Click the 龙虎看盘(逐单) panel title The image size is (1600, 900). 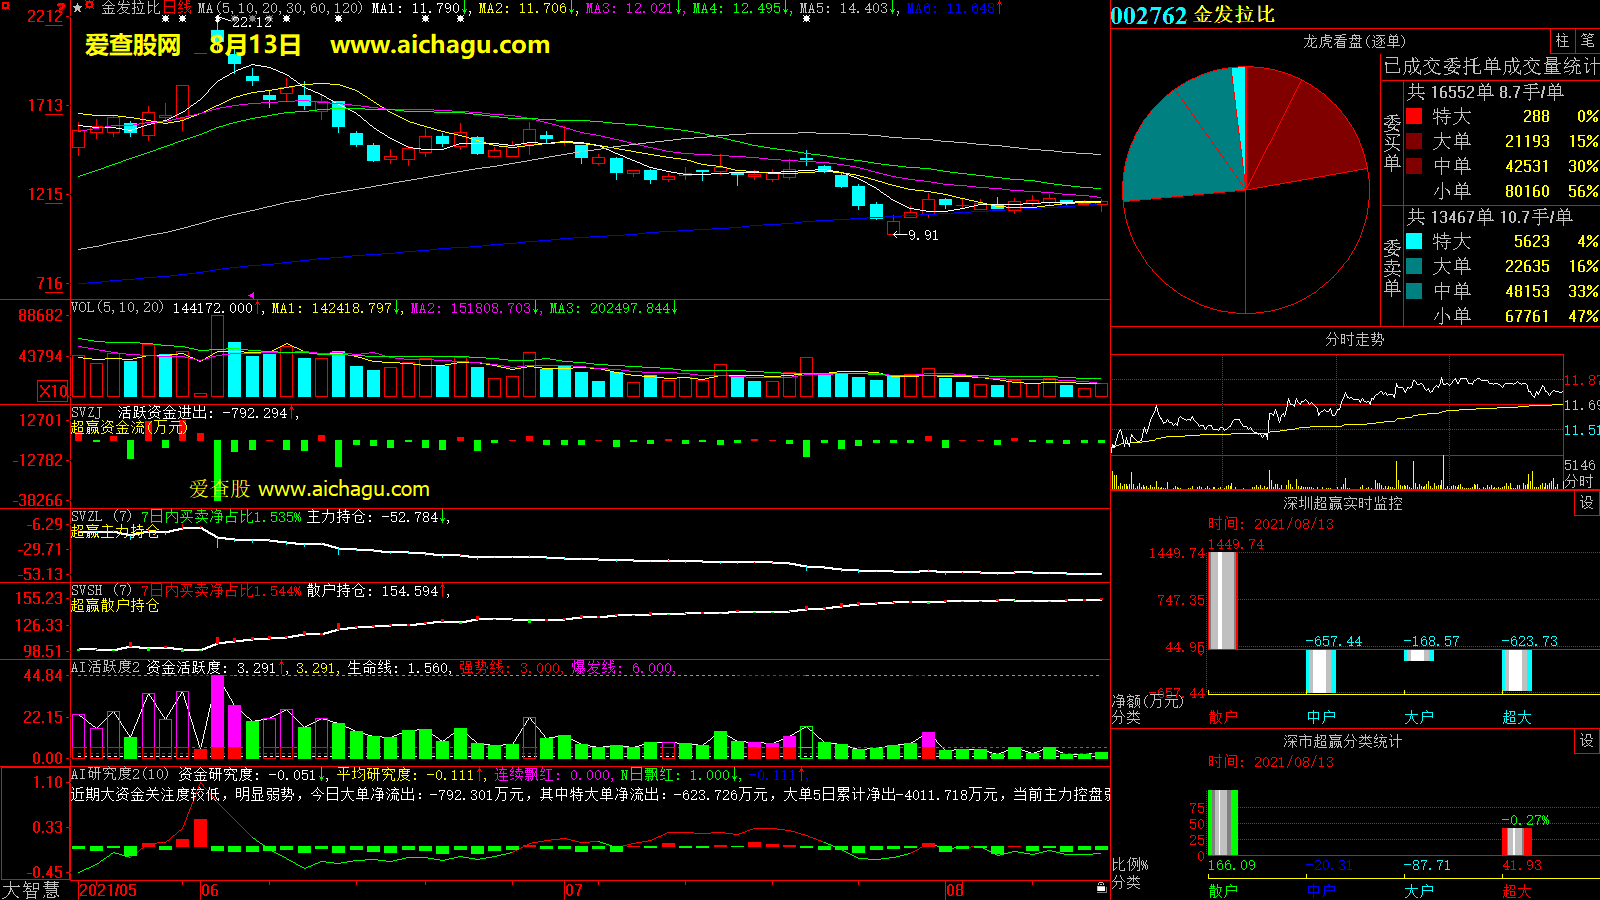click(x=1354, y=41)
